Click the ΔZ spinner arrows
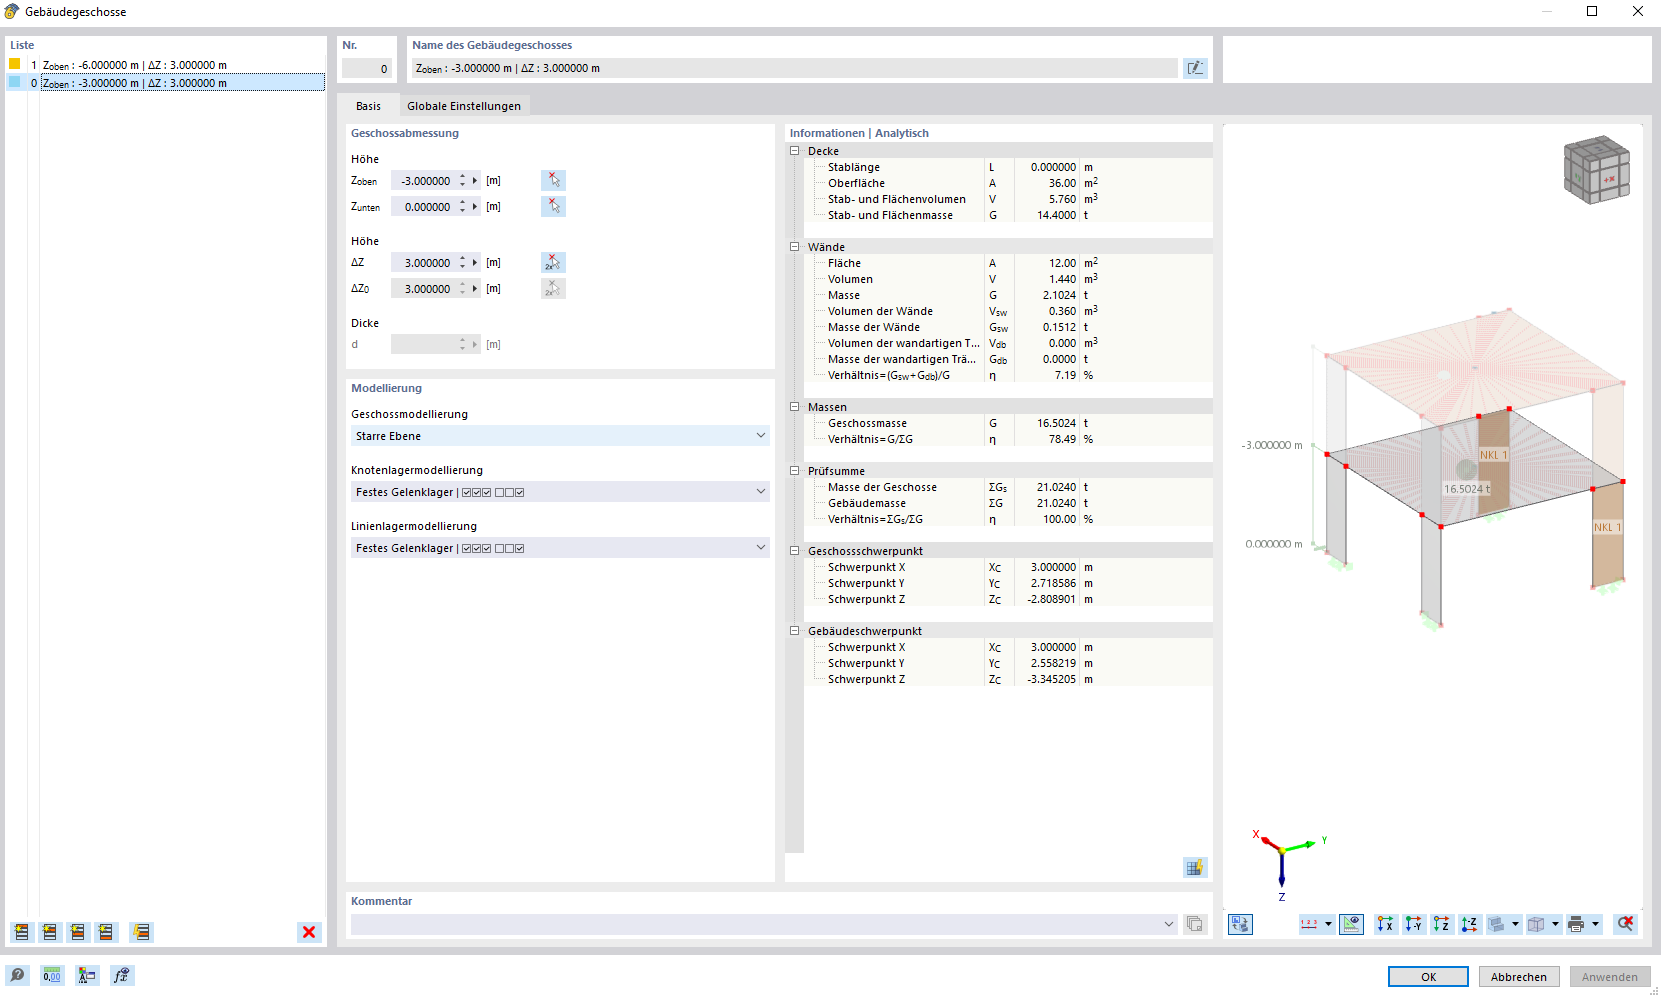This screenshot has width=1661, height=996. click(462, 263)
